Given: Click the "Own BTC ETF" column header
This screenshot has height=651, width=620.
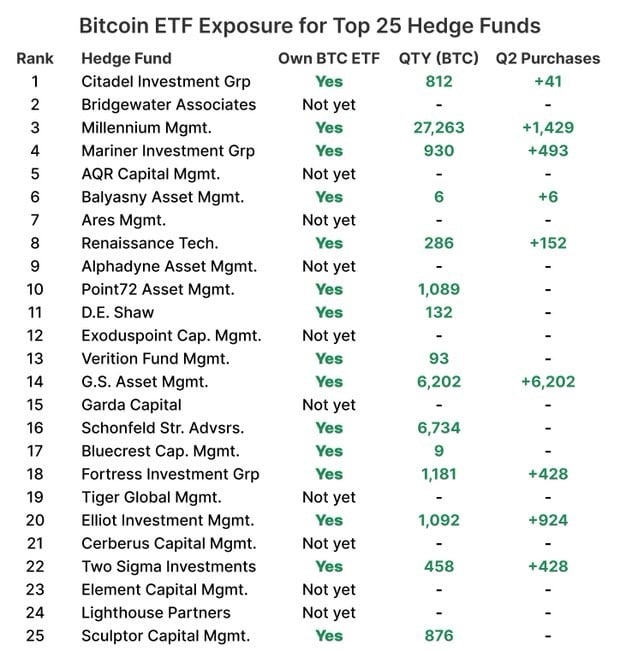Looking at the screenshot, I should click(x=329, y=58).
